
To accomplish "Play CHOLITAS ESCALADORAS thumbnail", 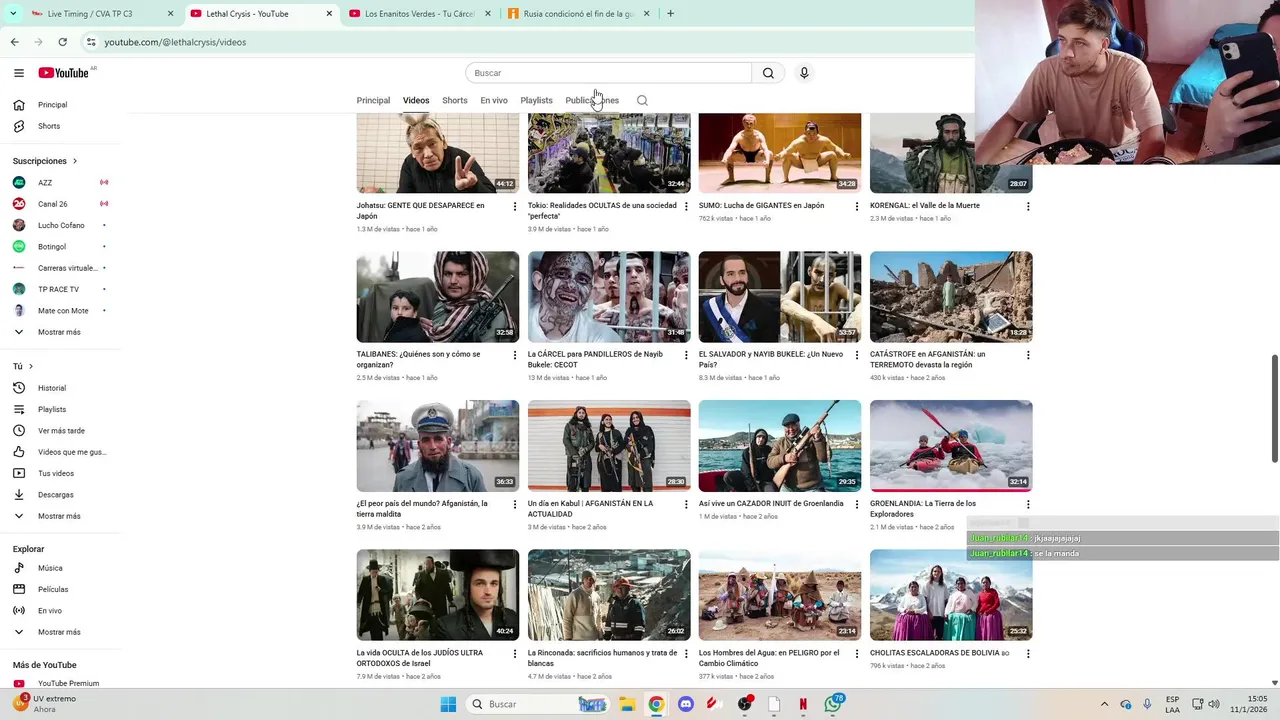I will (x=951, y=595).
